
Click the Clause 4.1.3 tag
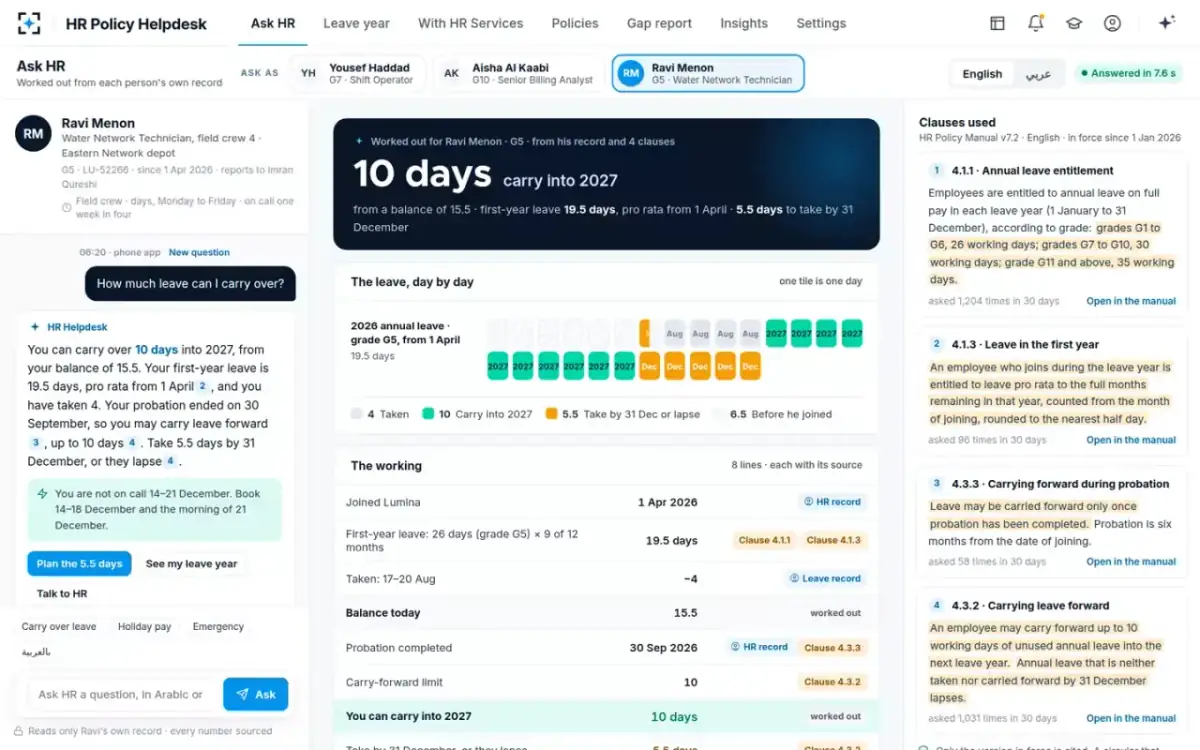[x=836, y=540]
